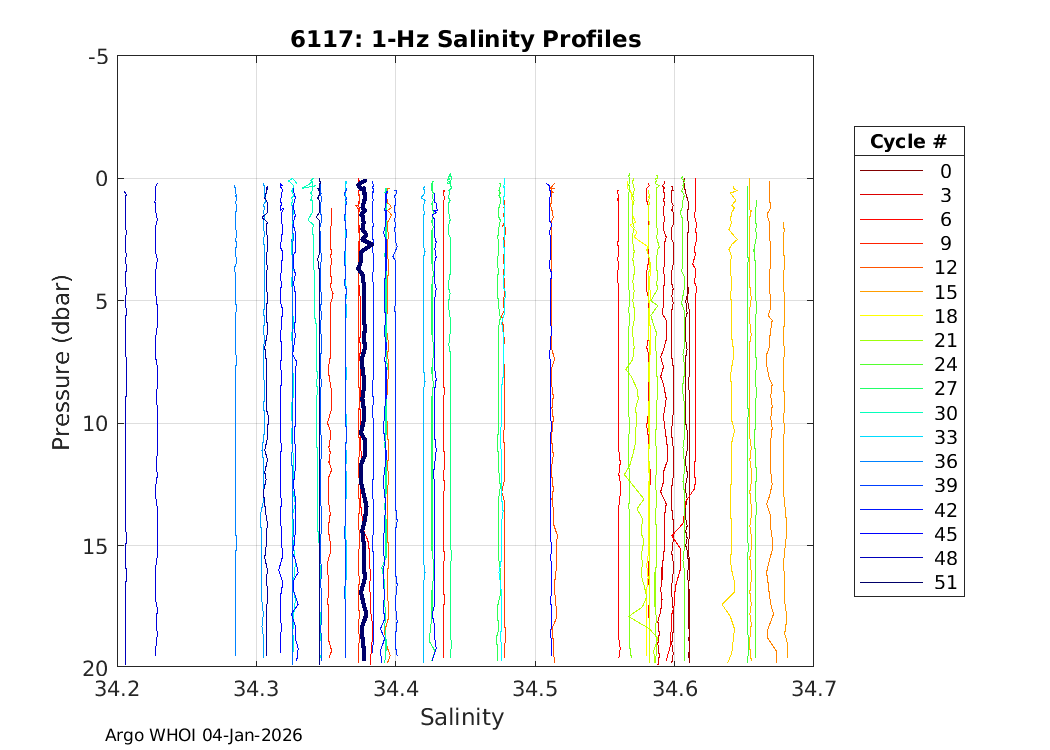Select the legend line swatch for cycle 21
This screenshot has width=1050, height=750.
(890, 341)
